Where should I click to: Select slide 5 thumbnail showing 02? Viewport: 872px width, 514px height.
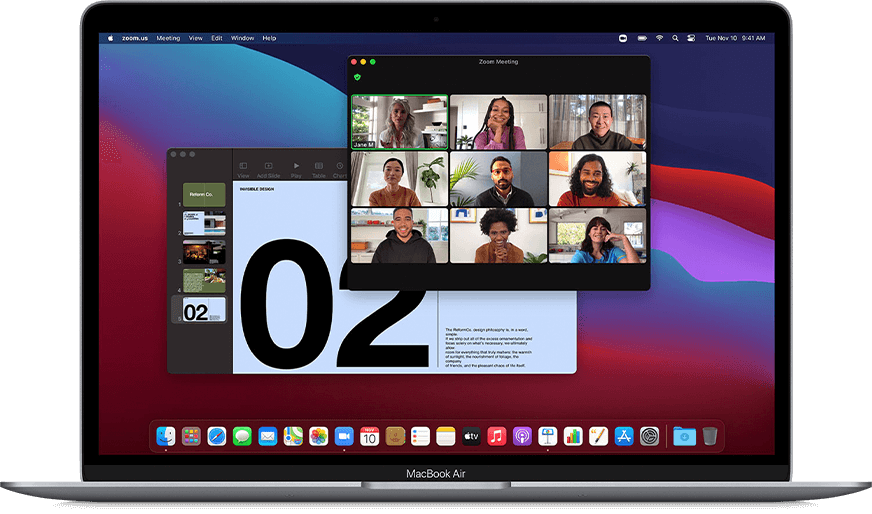(x=204, y=309)
